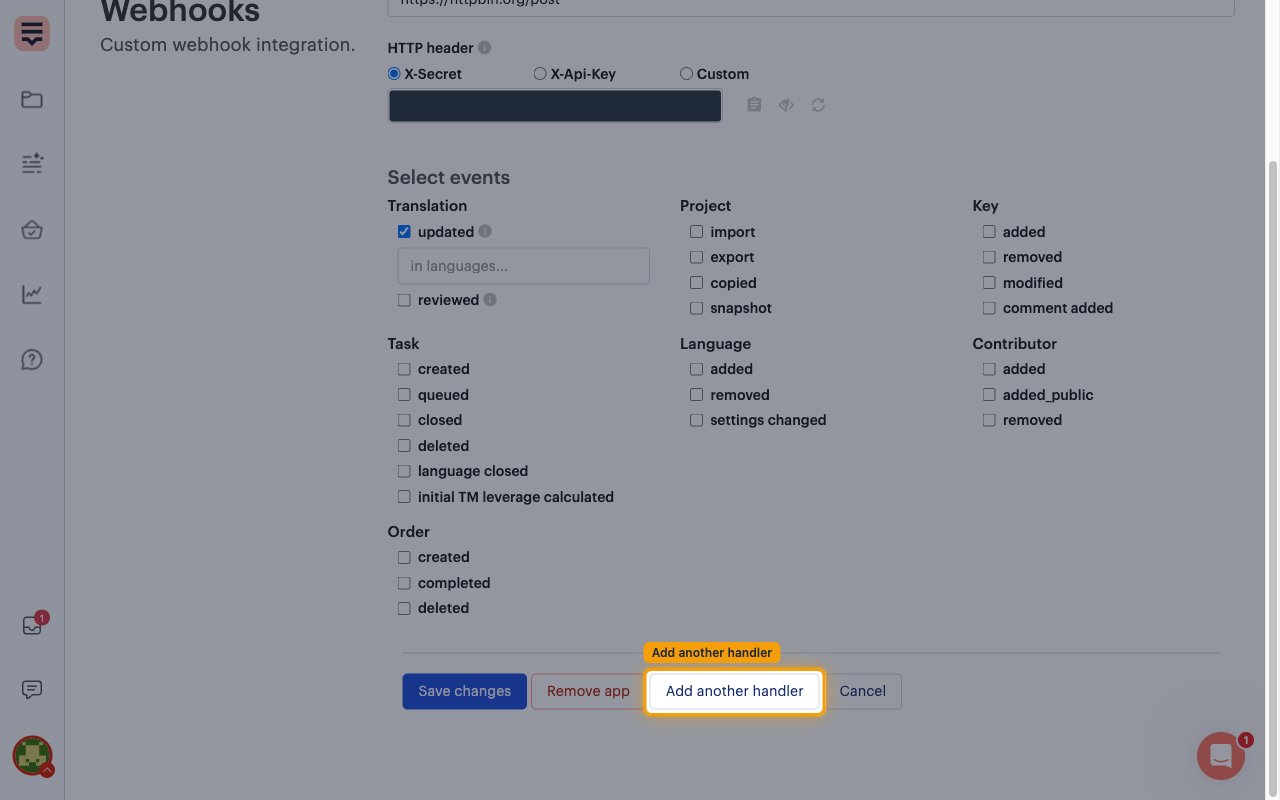
Task: Click the Remove app button
Action: (588, 691)
